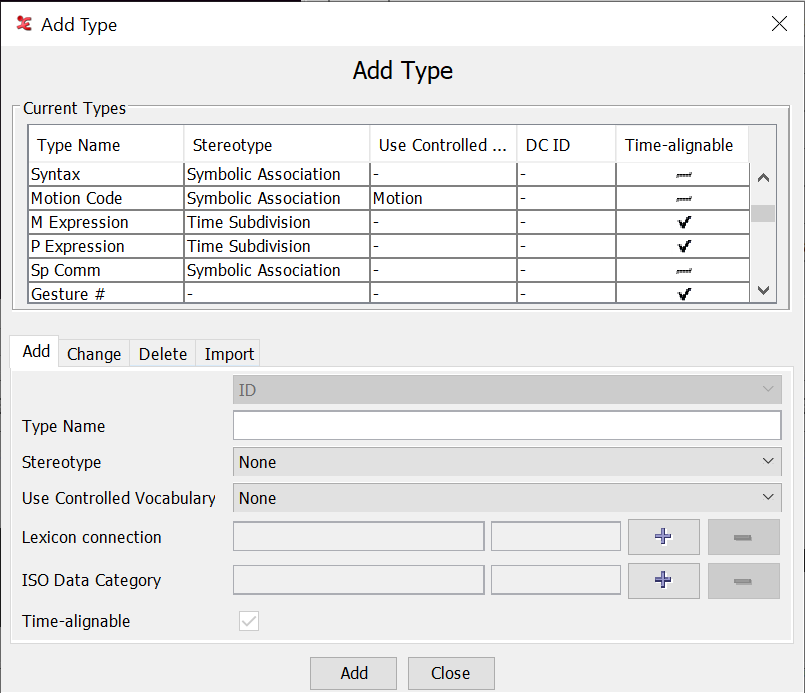
Task: Click the Type Name input field
Action: pos(507,426)
